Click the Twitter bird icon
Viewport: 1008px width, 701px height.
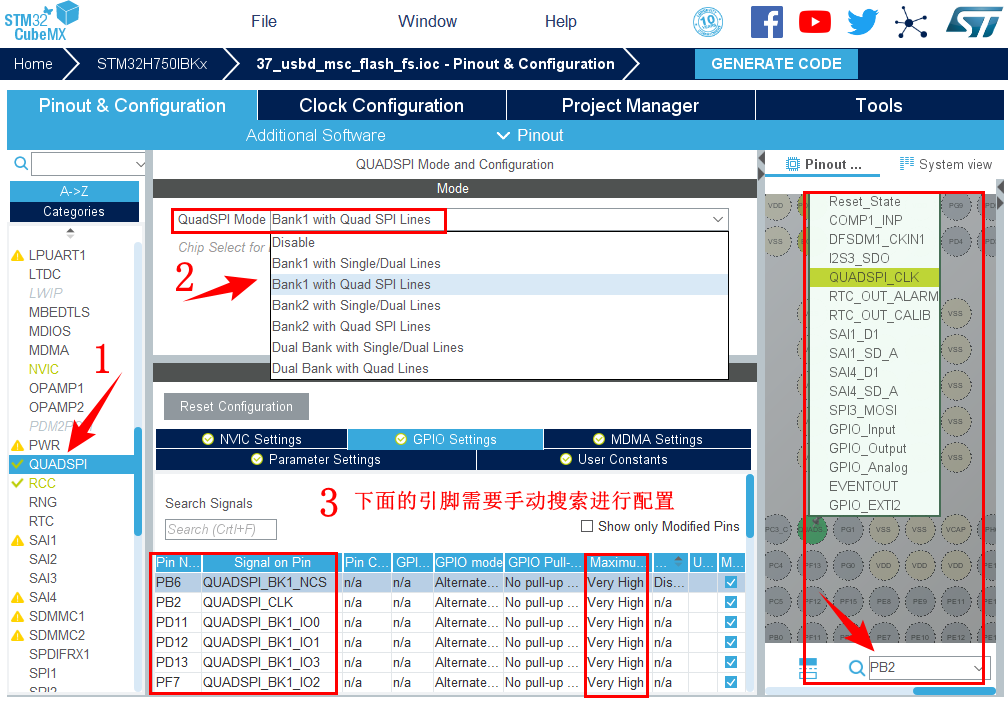pos(862,21)
